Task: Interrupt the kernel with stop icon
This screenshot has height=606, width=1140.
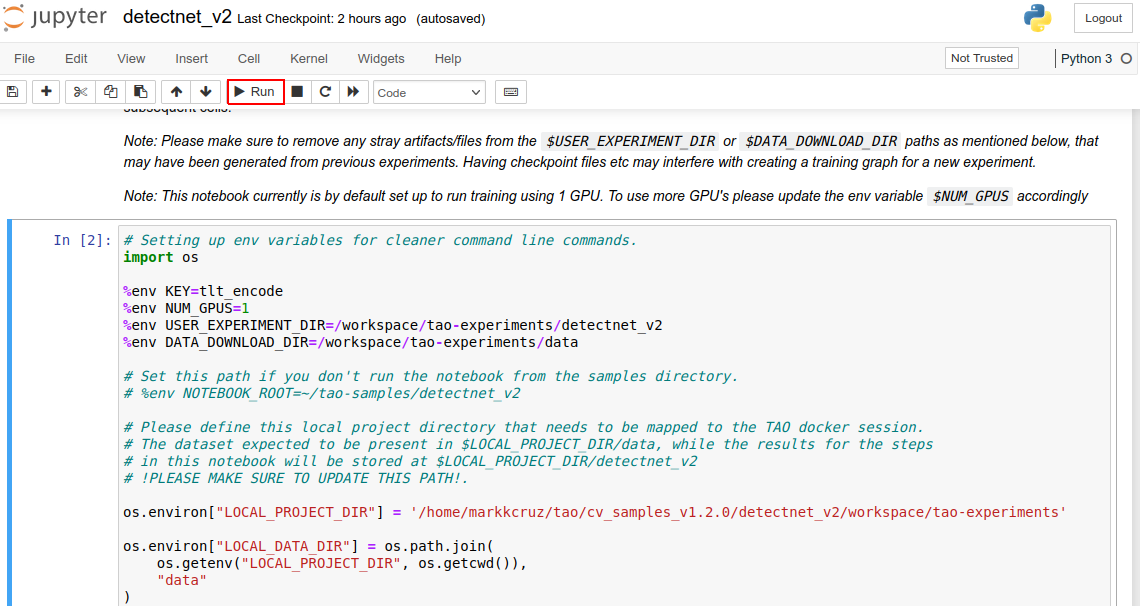Action: pos(297,92)
